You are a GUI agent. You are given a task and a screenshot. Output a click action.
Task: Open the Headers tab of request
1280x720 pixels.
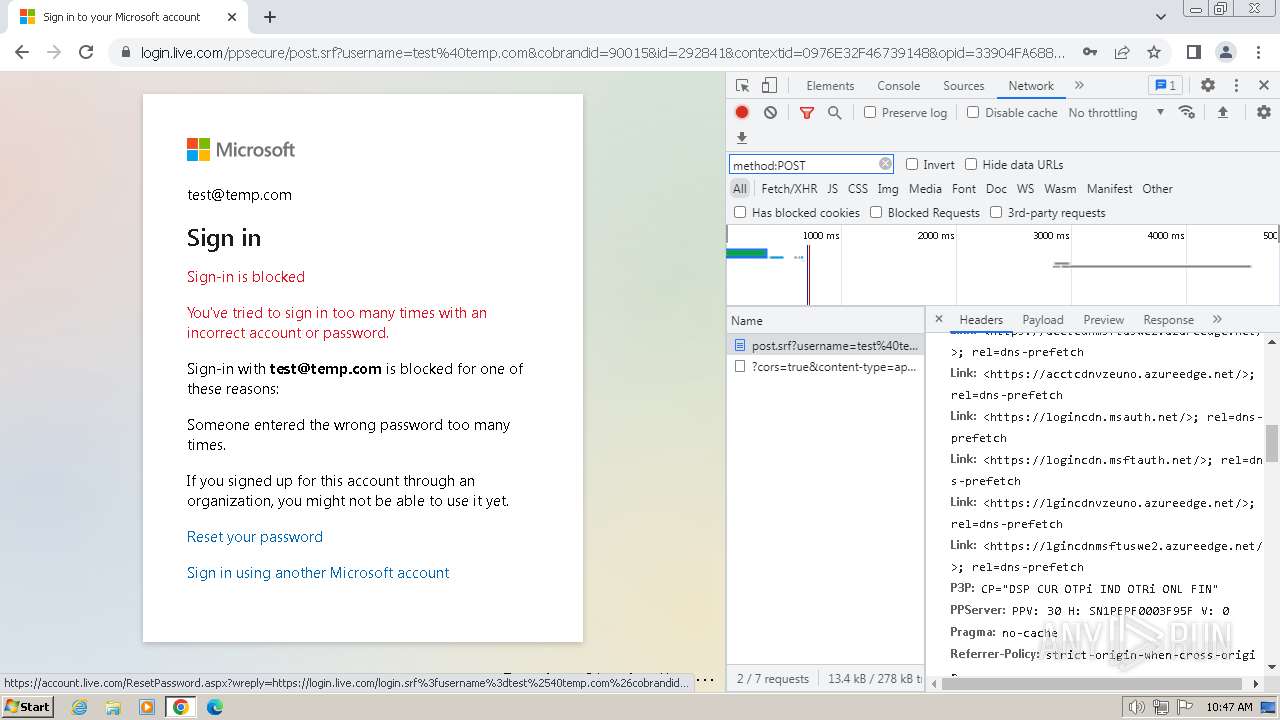click(x=981, y=320)
